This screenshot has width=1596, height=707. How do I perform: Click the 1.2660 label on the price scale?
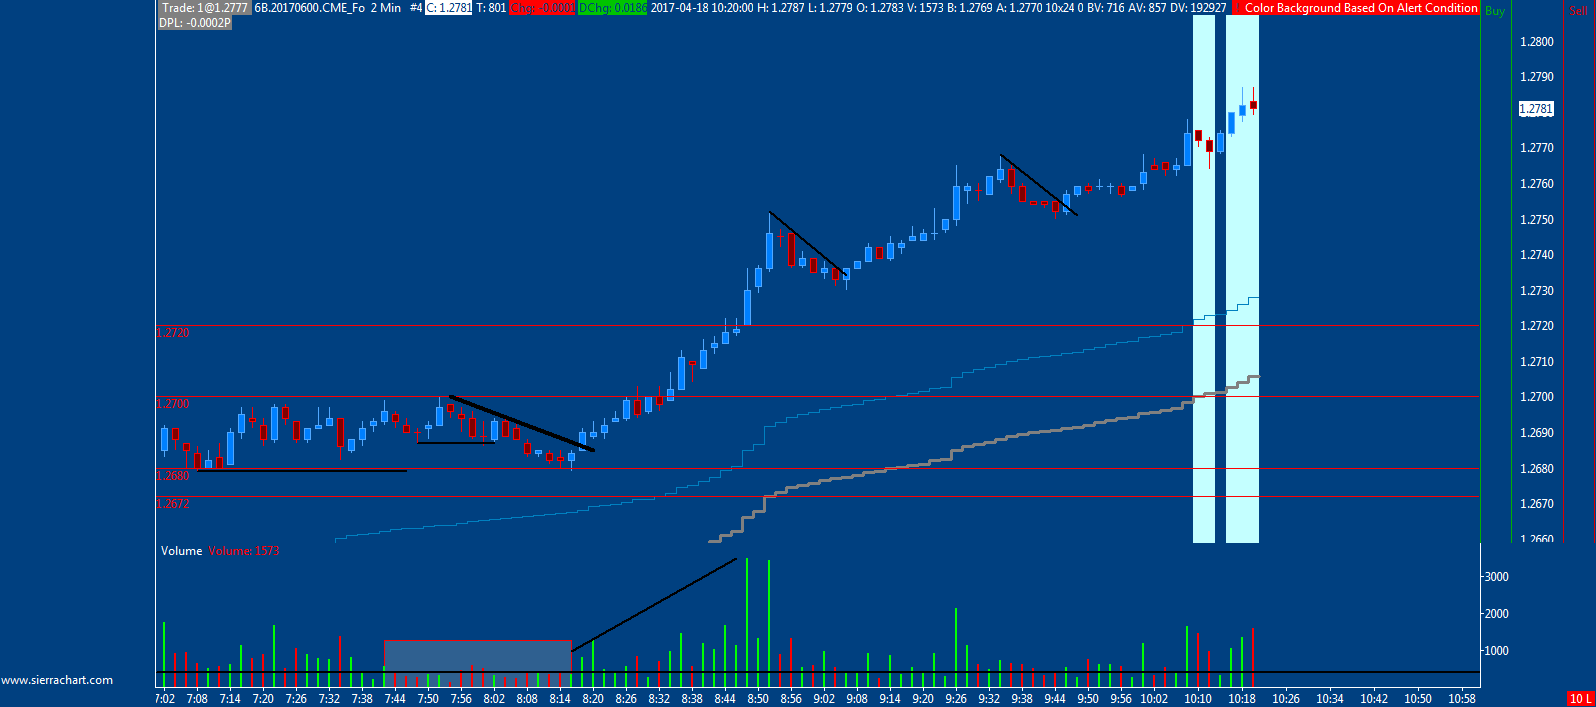pyautogui.click(x=1536, y=539)
